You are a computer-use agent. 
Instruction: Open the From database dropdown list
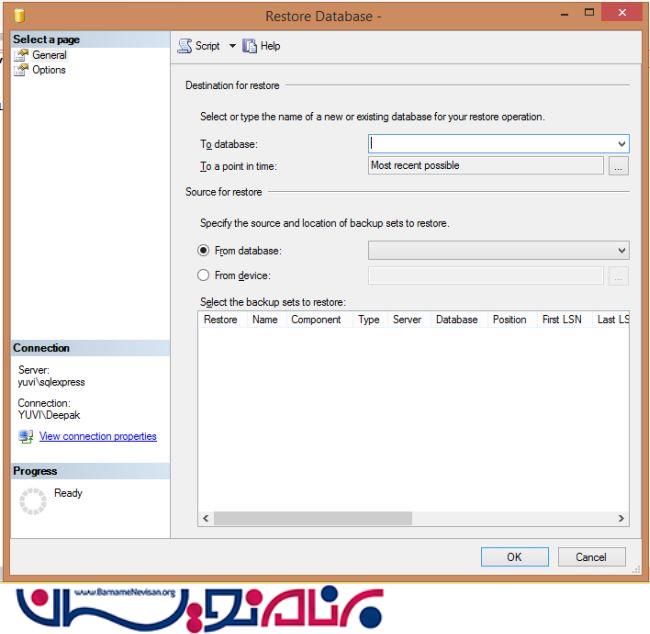coord(621,251)
